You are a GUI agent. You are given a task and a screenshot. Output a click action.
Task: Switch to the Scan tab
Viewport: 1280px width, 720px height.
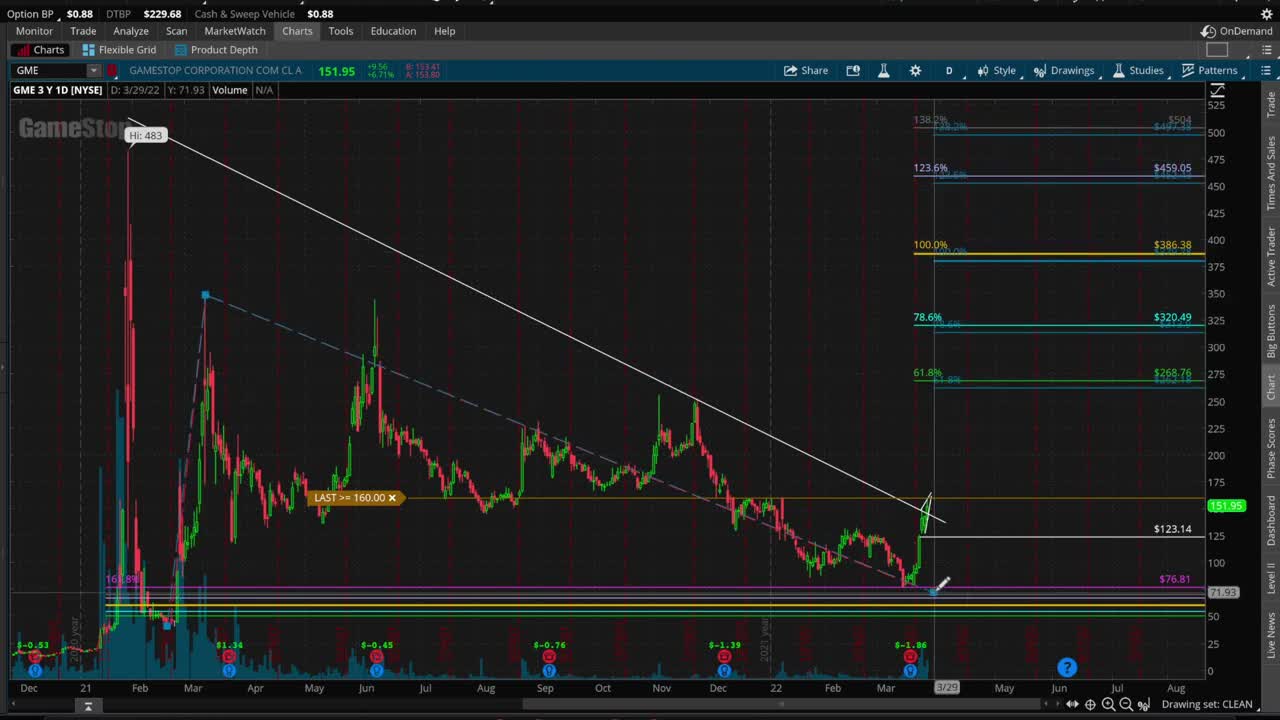coord(176,31)
